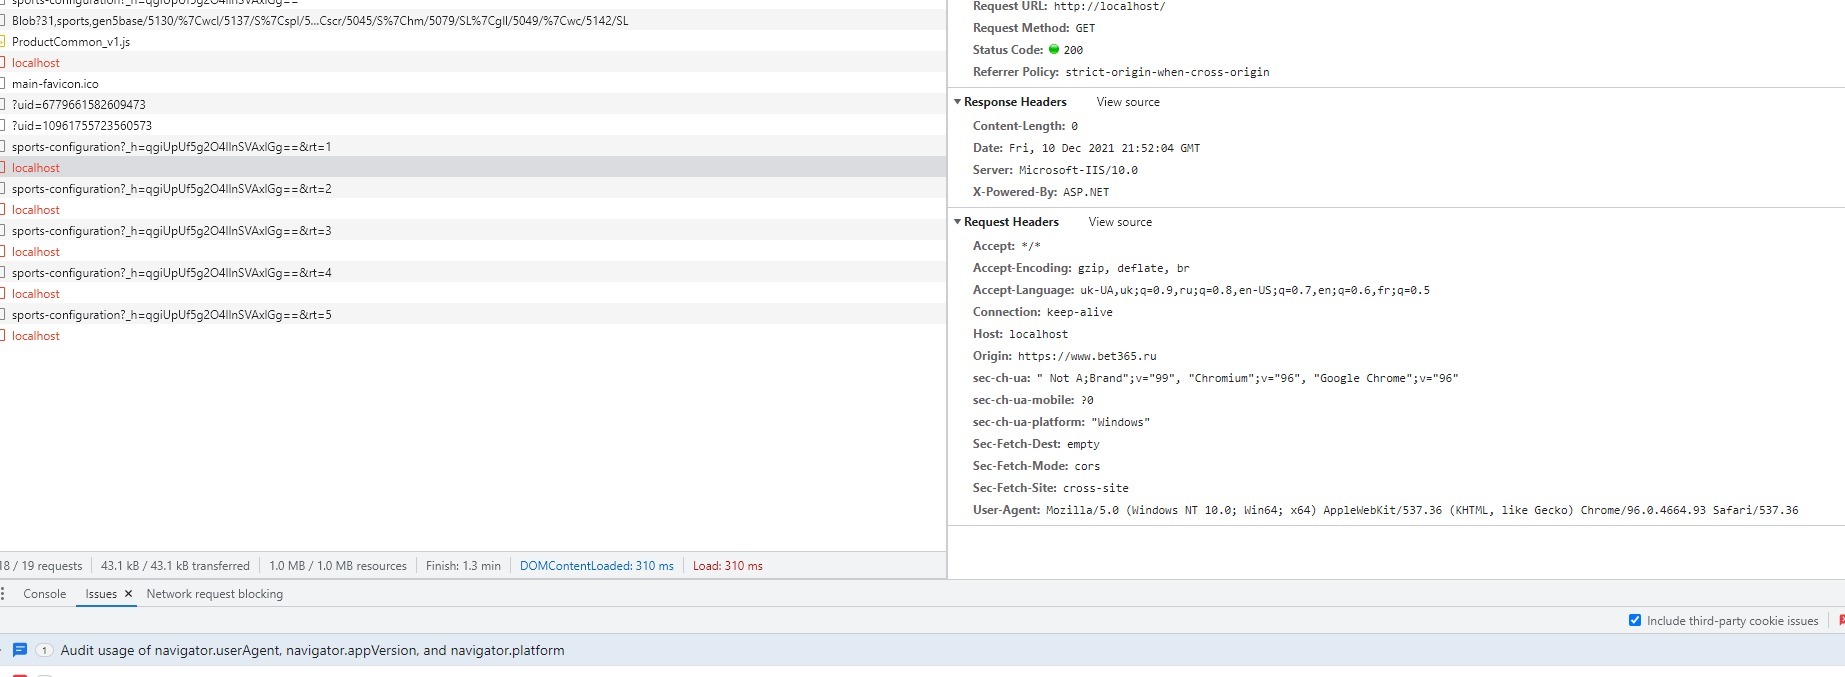Click the Accept-Encoding gzip, deflate, br header
Screen dimensions: 1845x677
(1081, 268)
